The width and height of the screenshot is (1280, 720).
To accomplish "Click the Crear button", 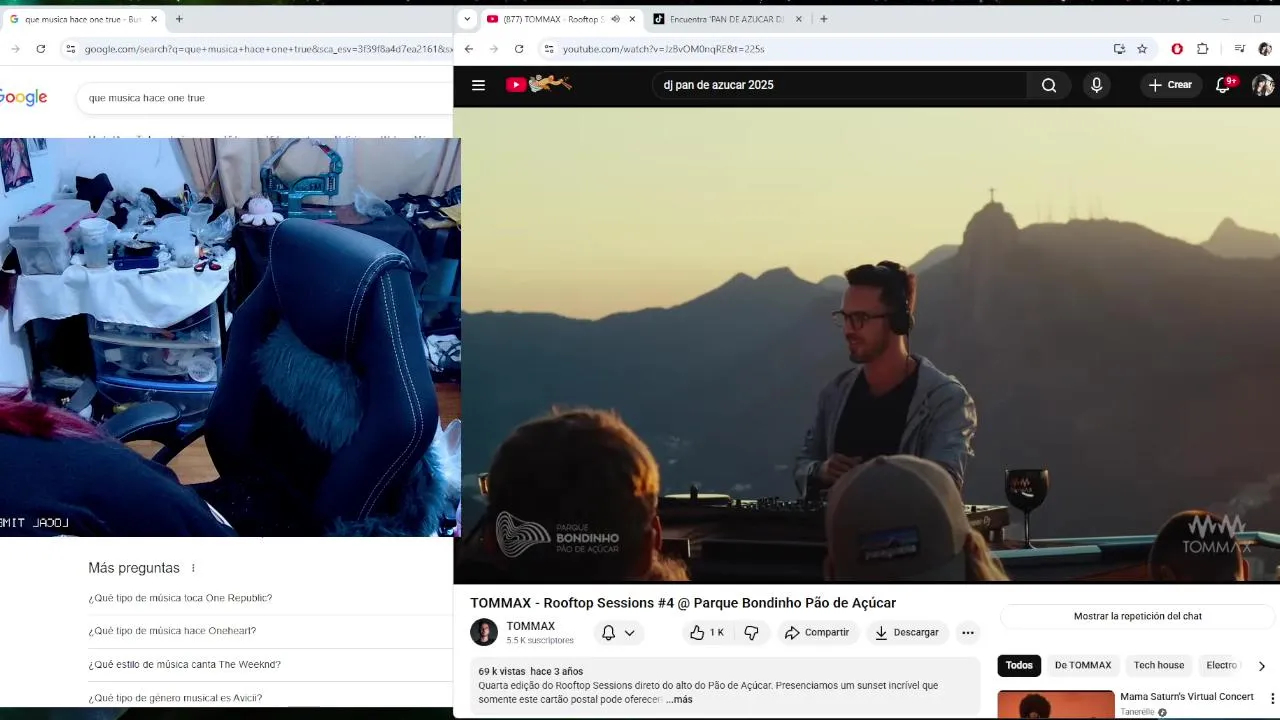I will [1170, 85].
